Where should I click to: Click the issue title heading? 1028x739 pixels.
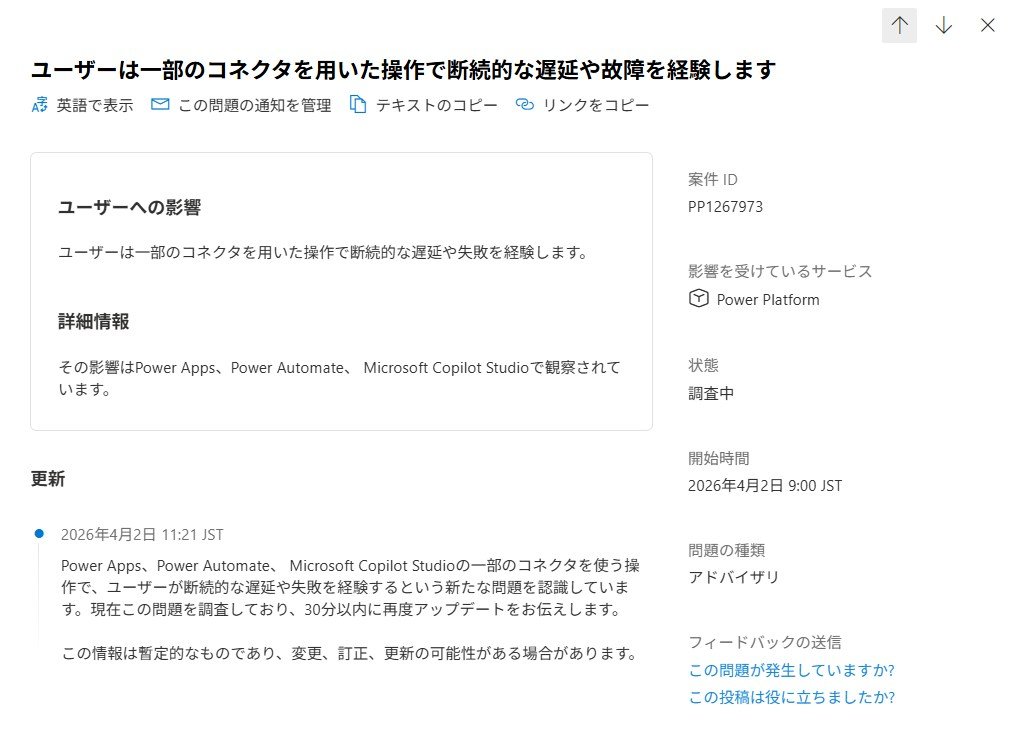tap(404, 70)
